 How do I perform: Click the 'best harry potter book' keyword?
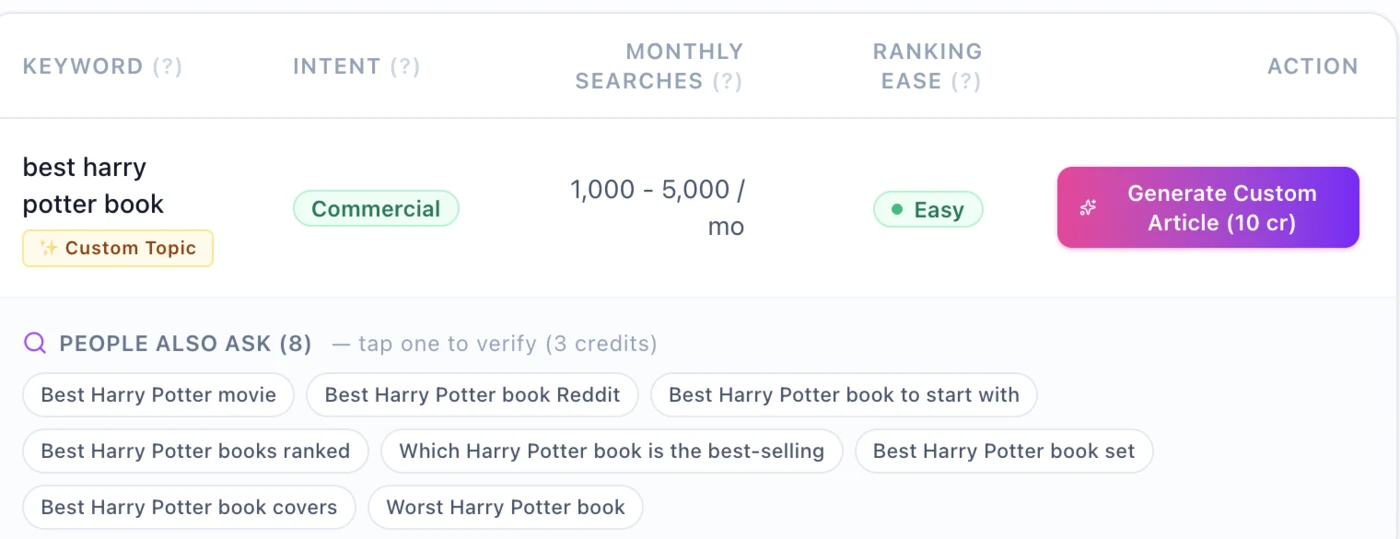pyautogui.click(x=93, y=186)
